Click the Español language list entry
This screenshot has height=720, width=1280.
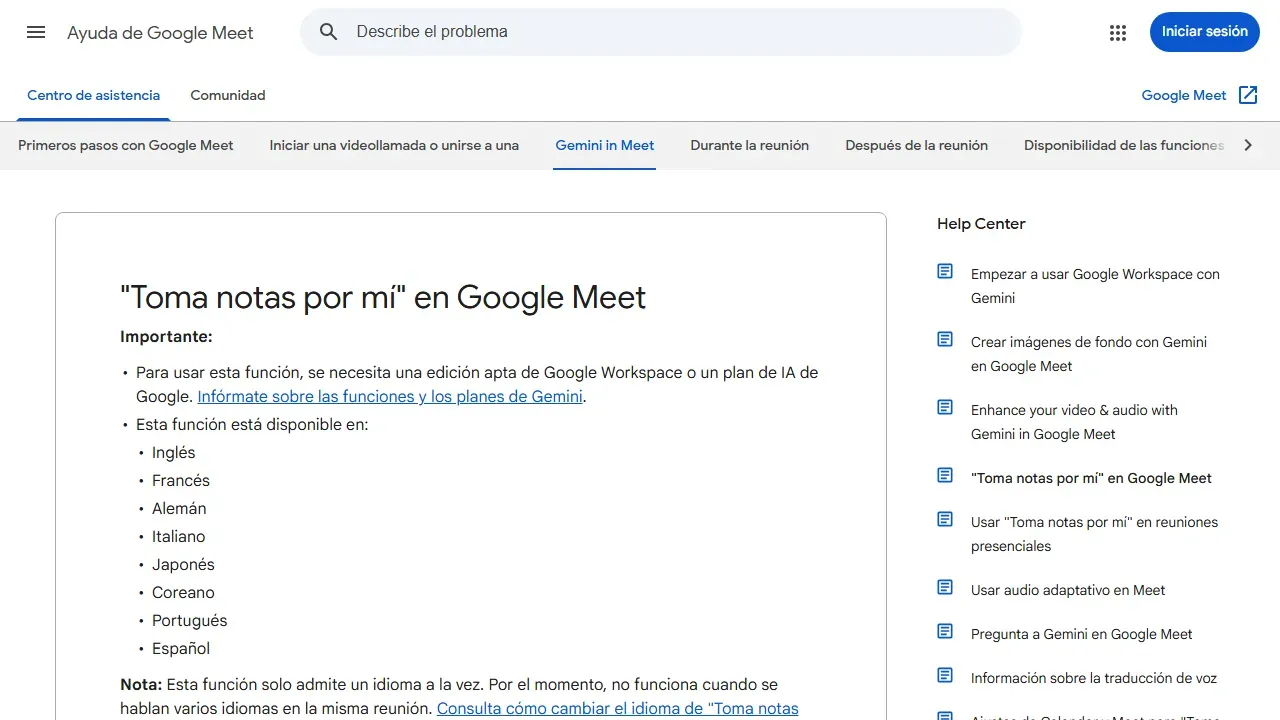tap(181, 649)
